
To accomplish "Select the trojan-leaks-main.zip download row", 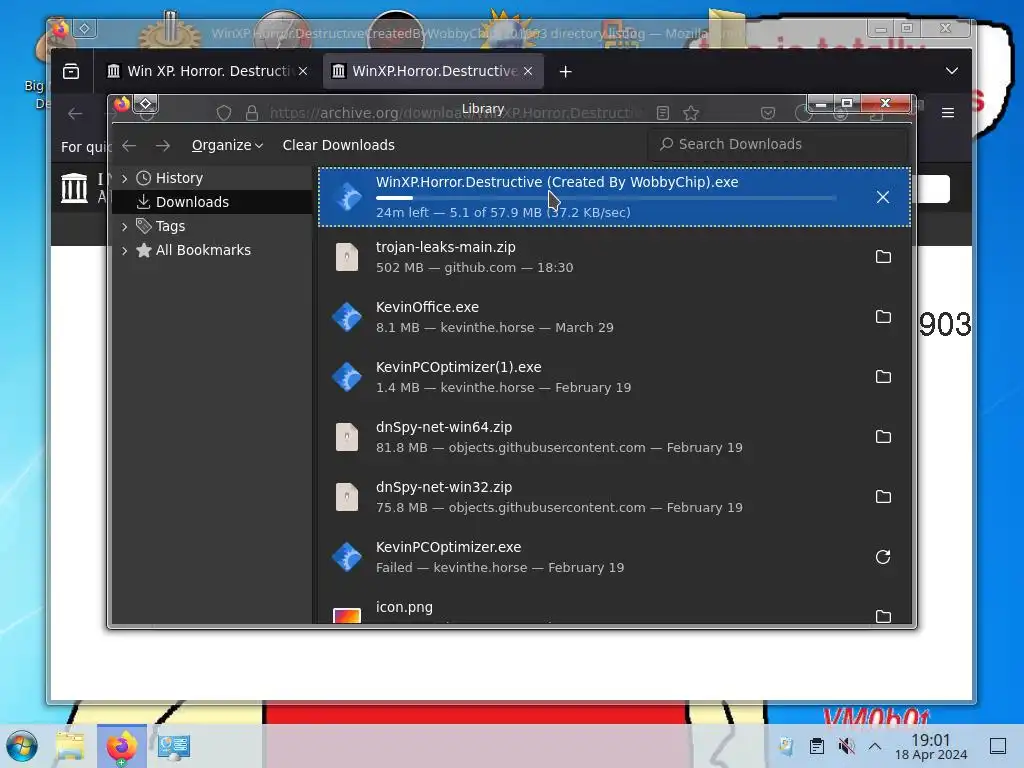I will pyautogui.click(x=614, y=257).
